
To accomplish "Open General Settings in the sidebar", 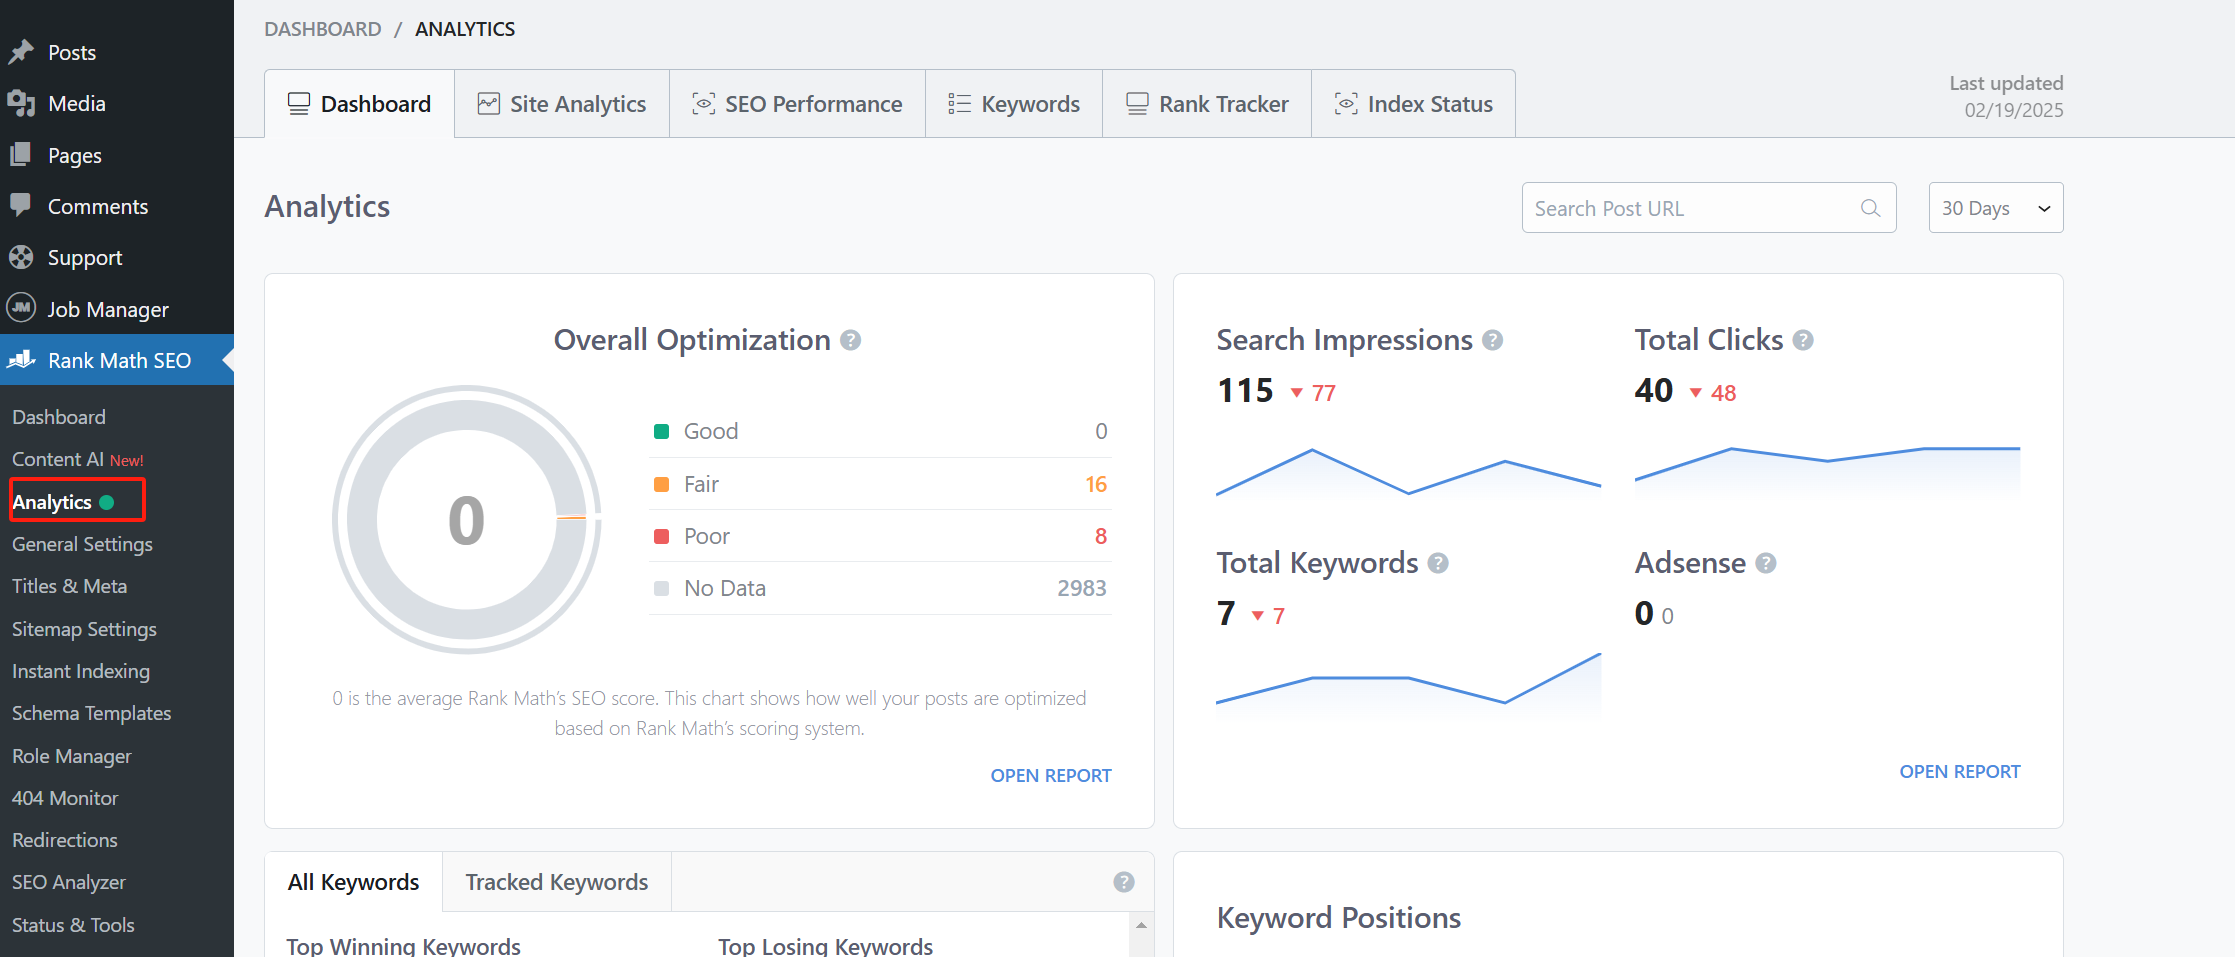I will 82,544.
